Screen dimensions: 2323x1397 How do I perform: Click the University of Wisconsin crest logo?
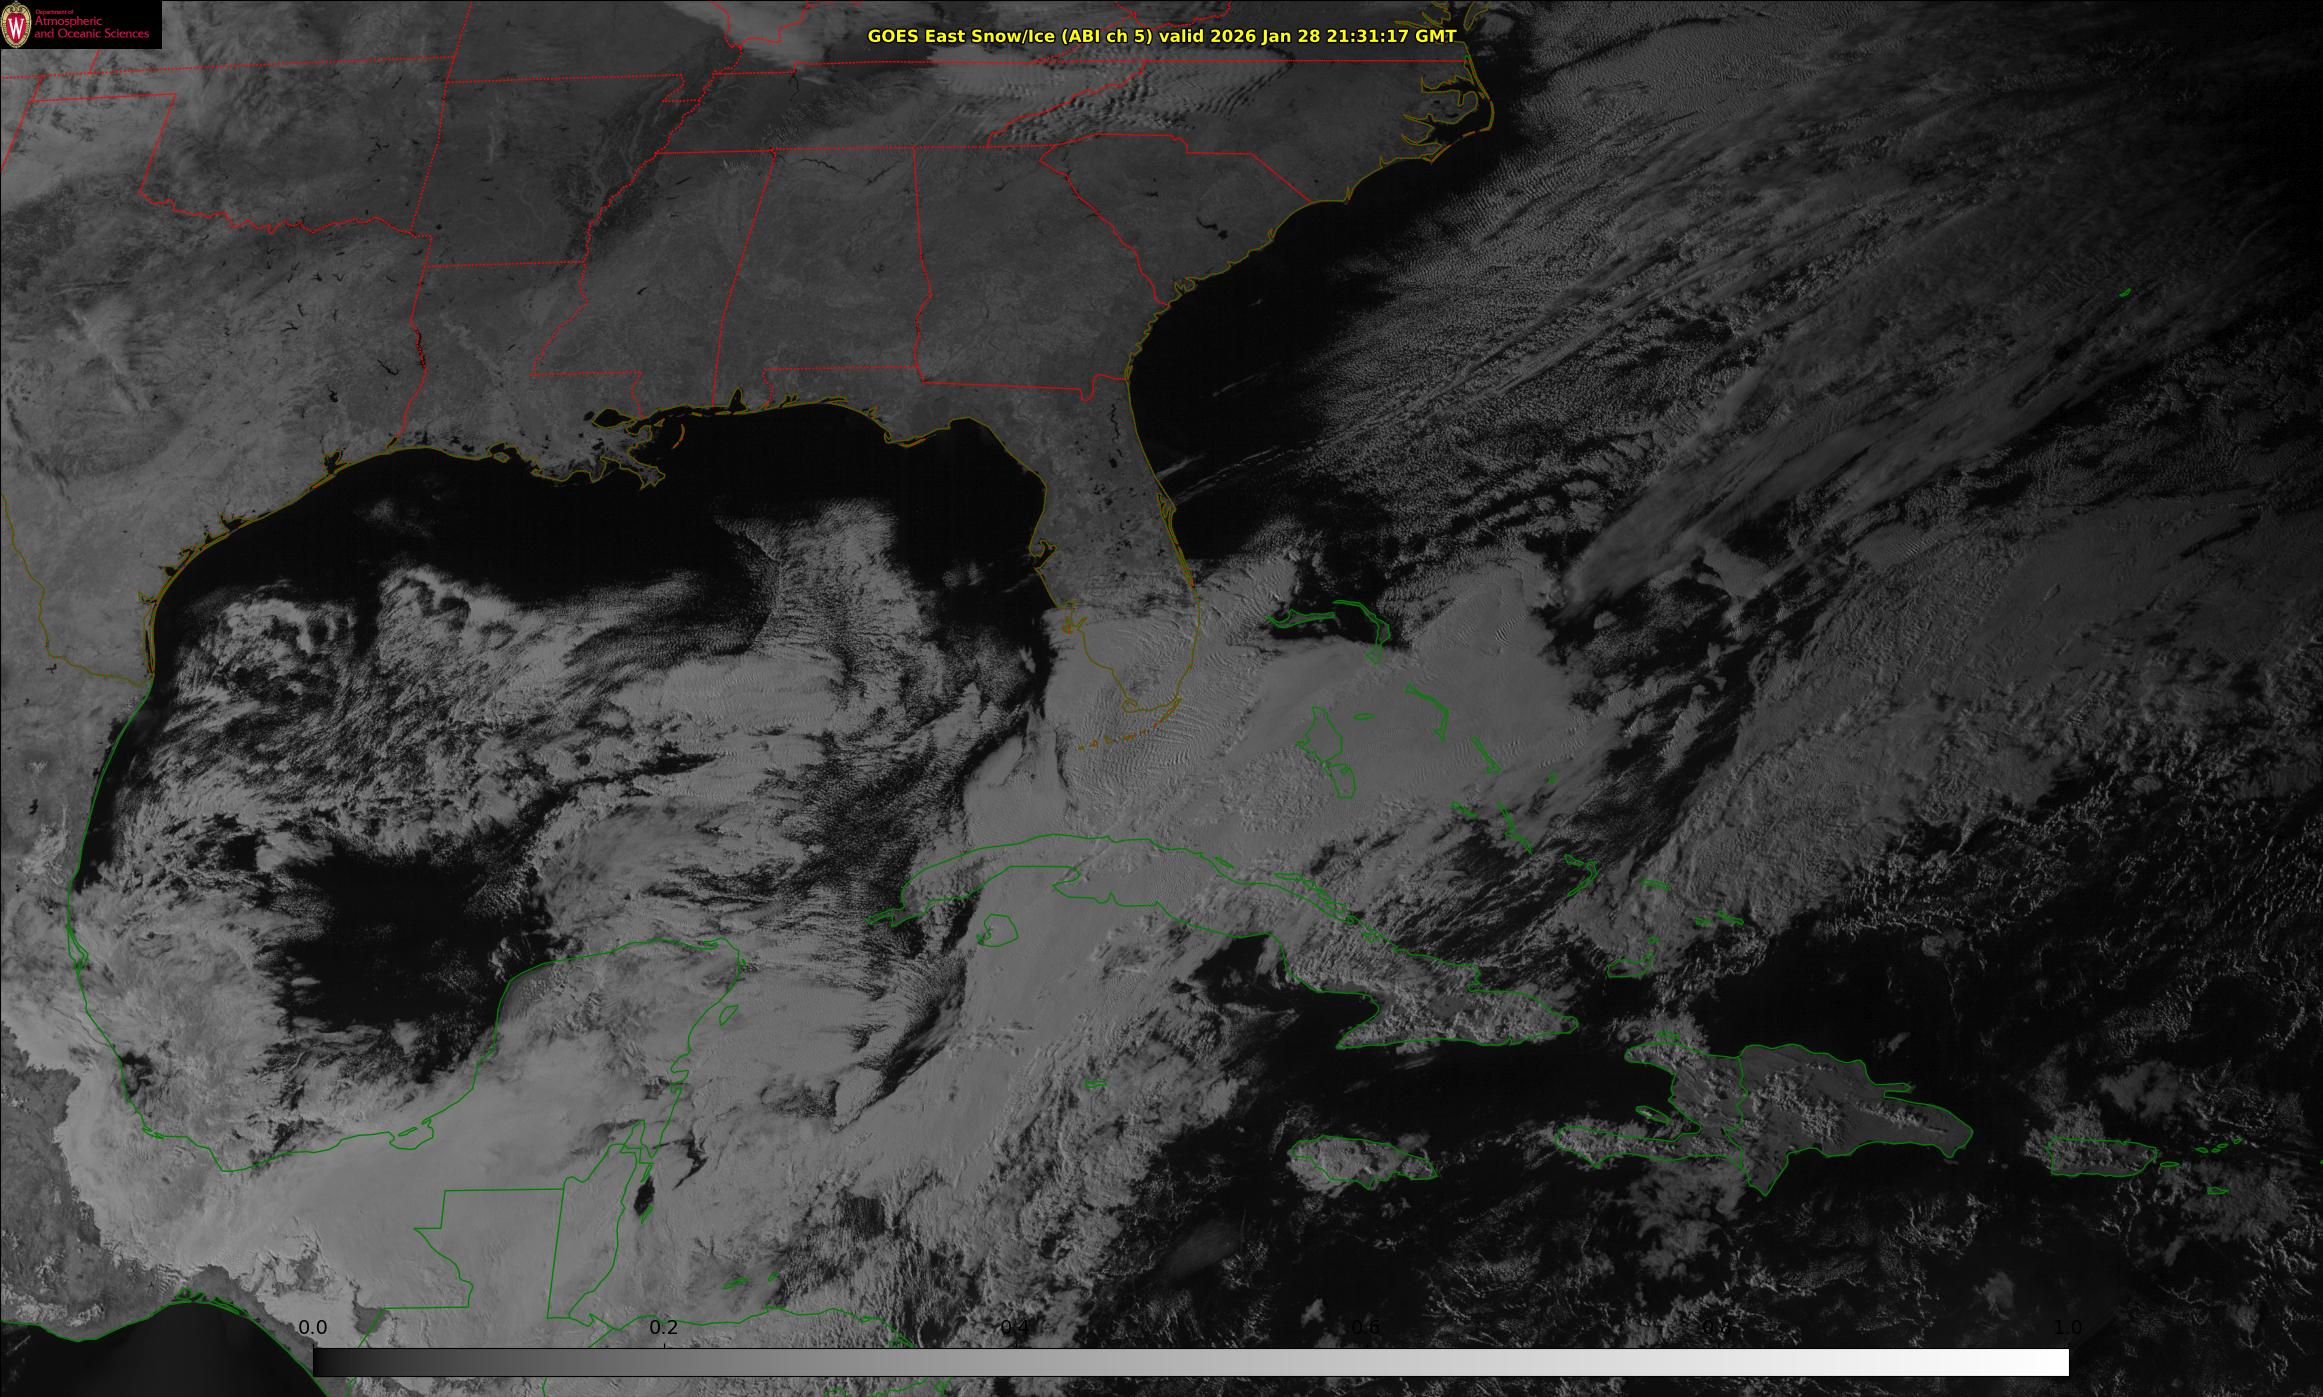click(x=17, y=24)
